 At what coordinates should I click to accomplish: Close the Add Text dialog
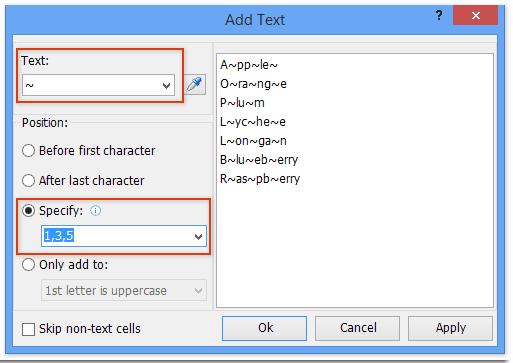tap(475, 15)
